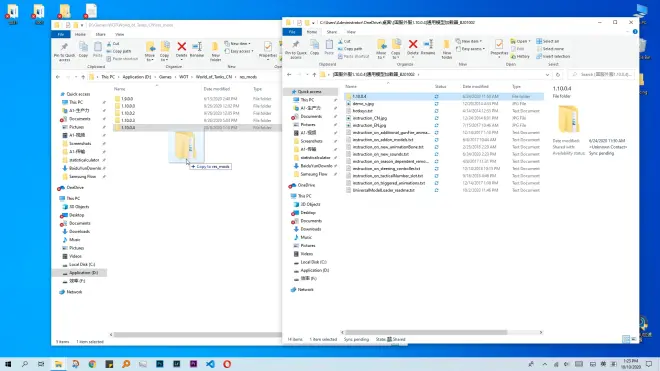
Task: Switch to Share tab in left window
Action: click(100, 35)
